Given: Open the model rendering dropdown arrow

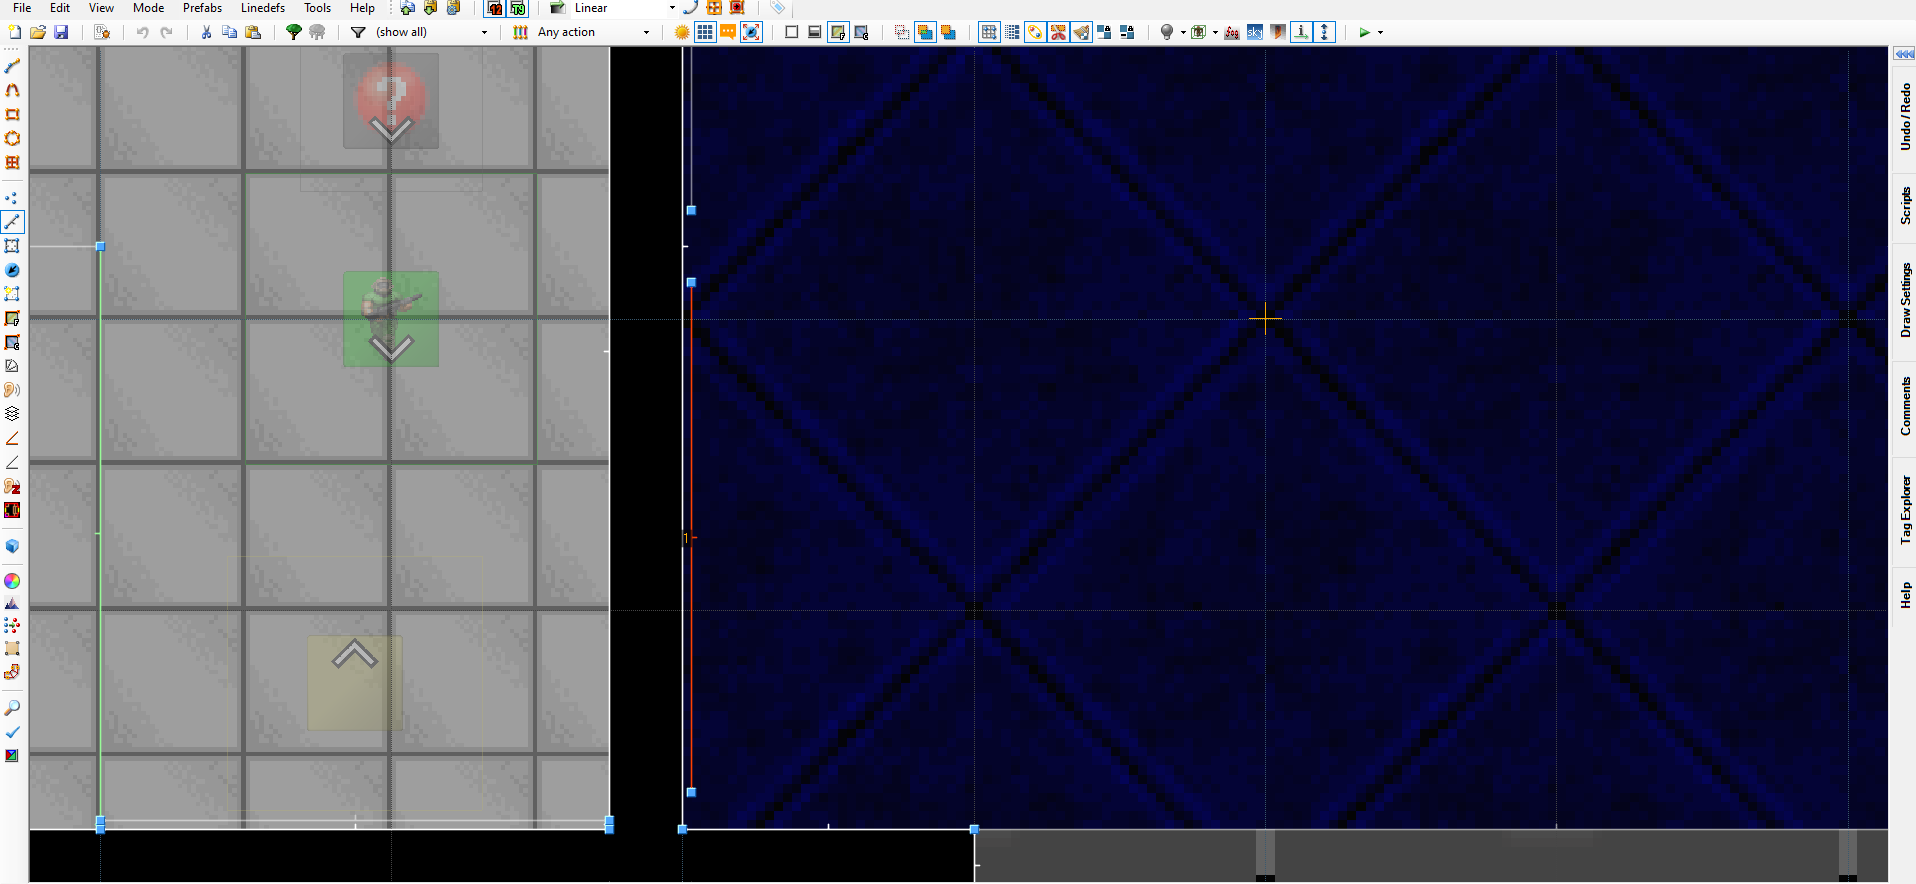Looking at the screenshot, I should pyautogui.click(x=1215, y=32).
